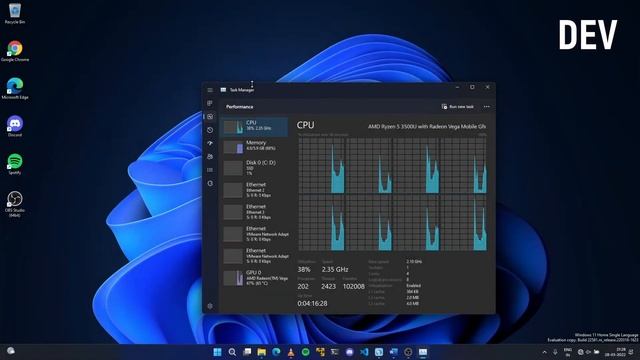
Task: Open the weather widget on taskbar
Action: [x=11, y=351]
